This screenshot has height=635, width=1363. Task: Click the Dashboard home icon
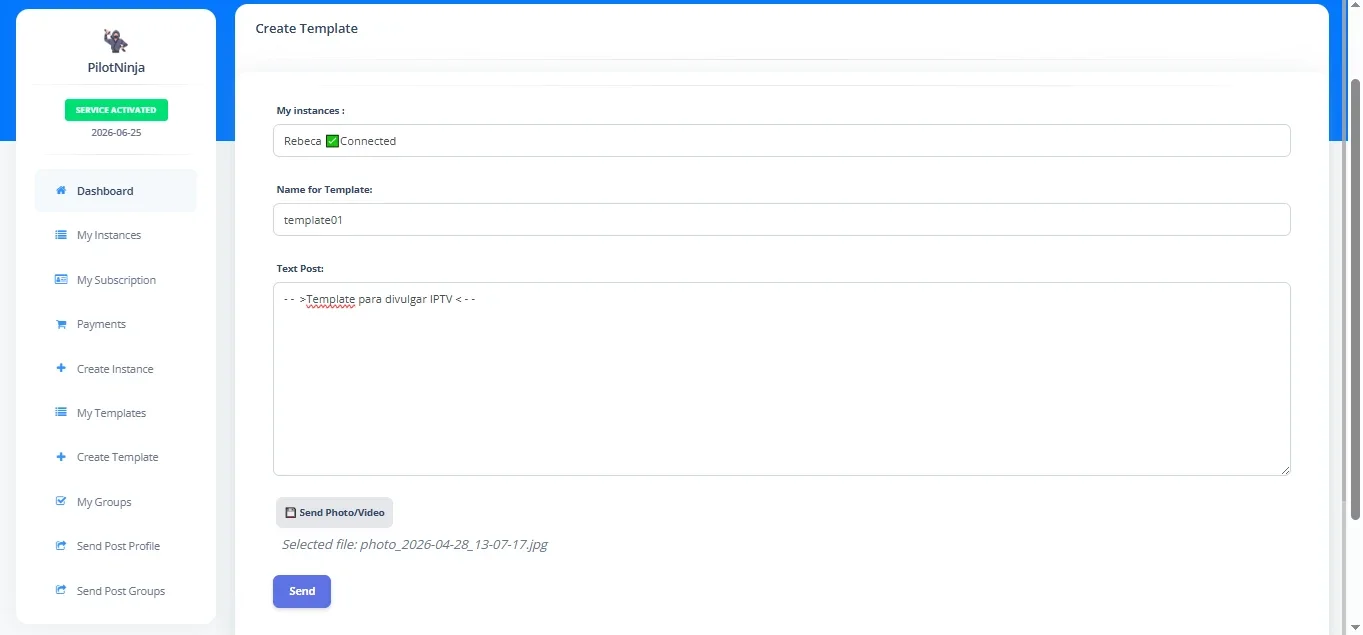[61, 190]
